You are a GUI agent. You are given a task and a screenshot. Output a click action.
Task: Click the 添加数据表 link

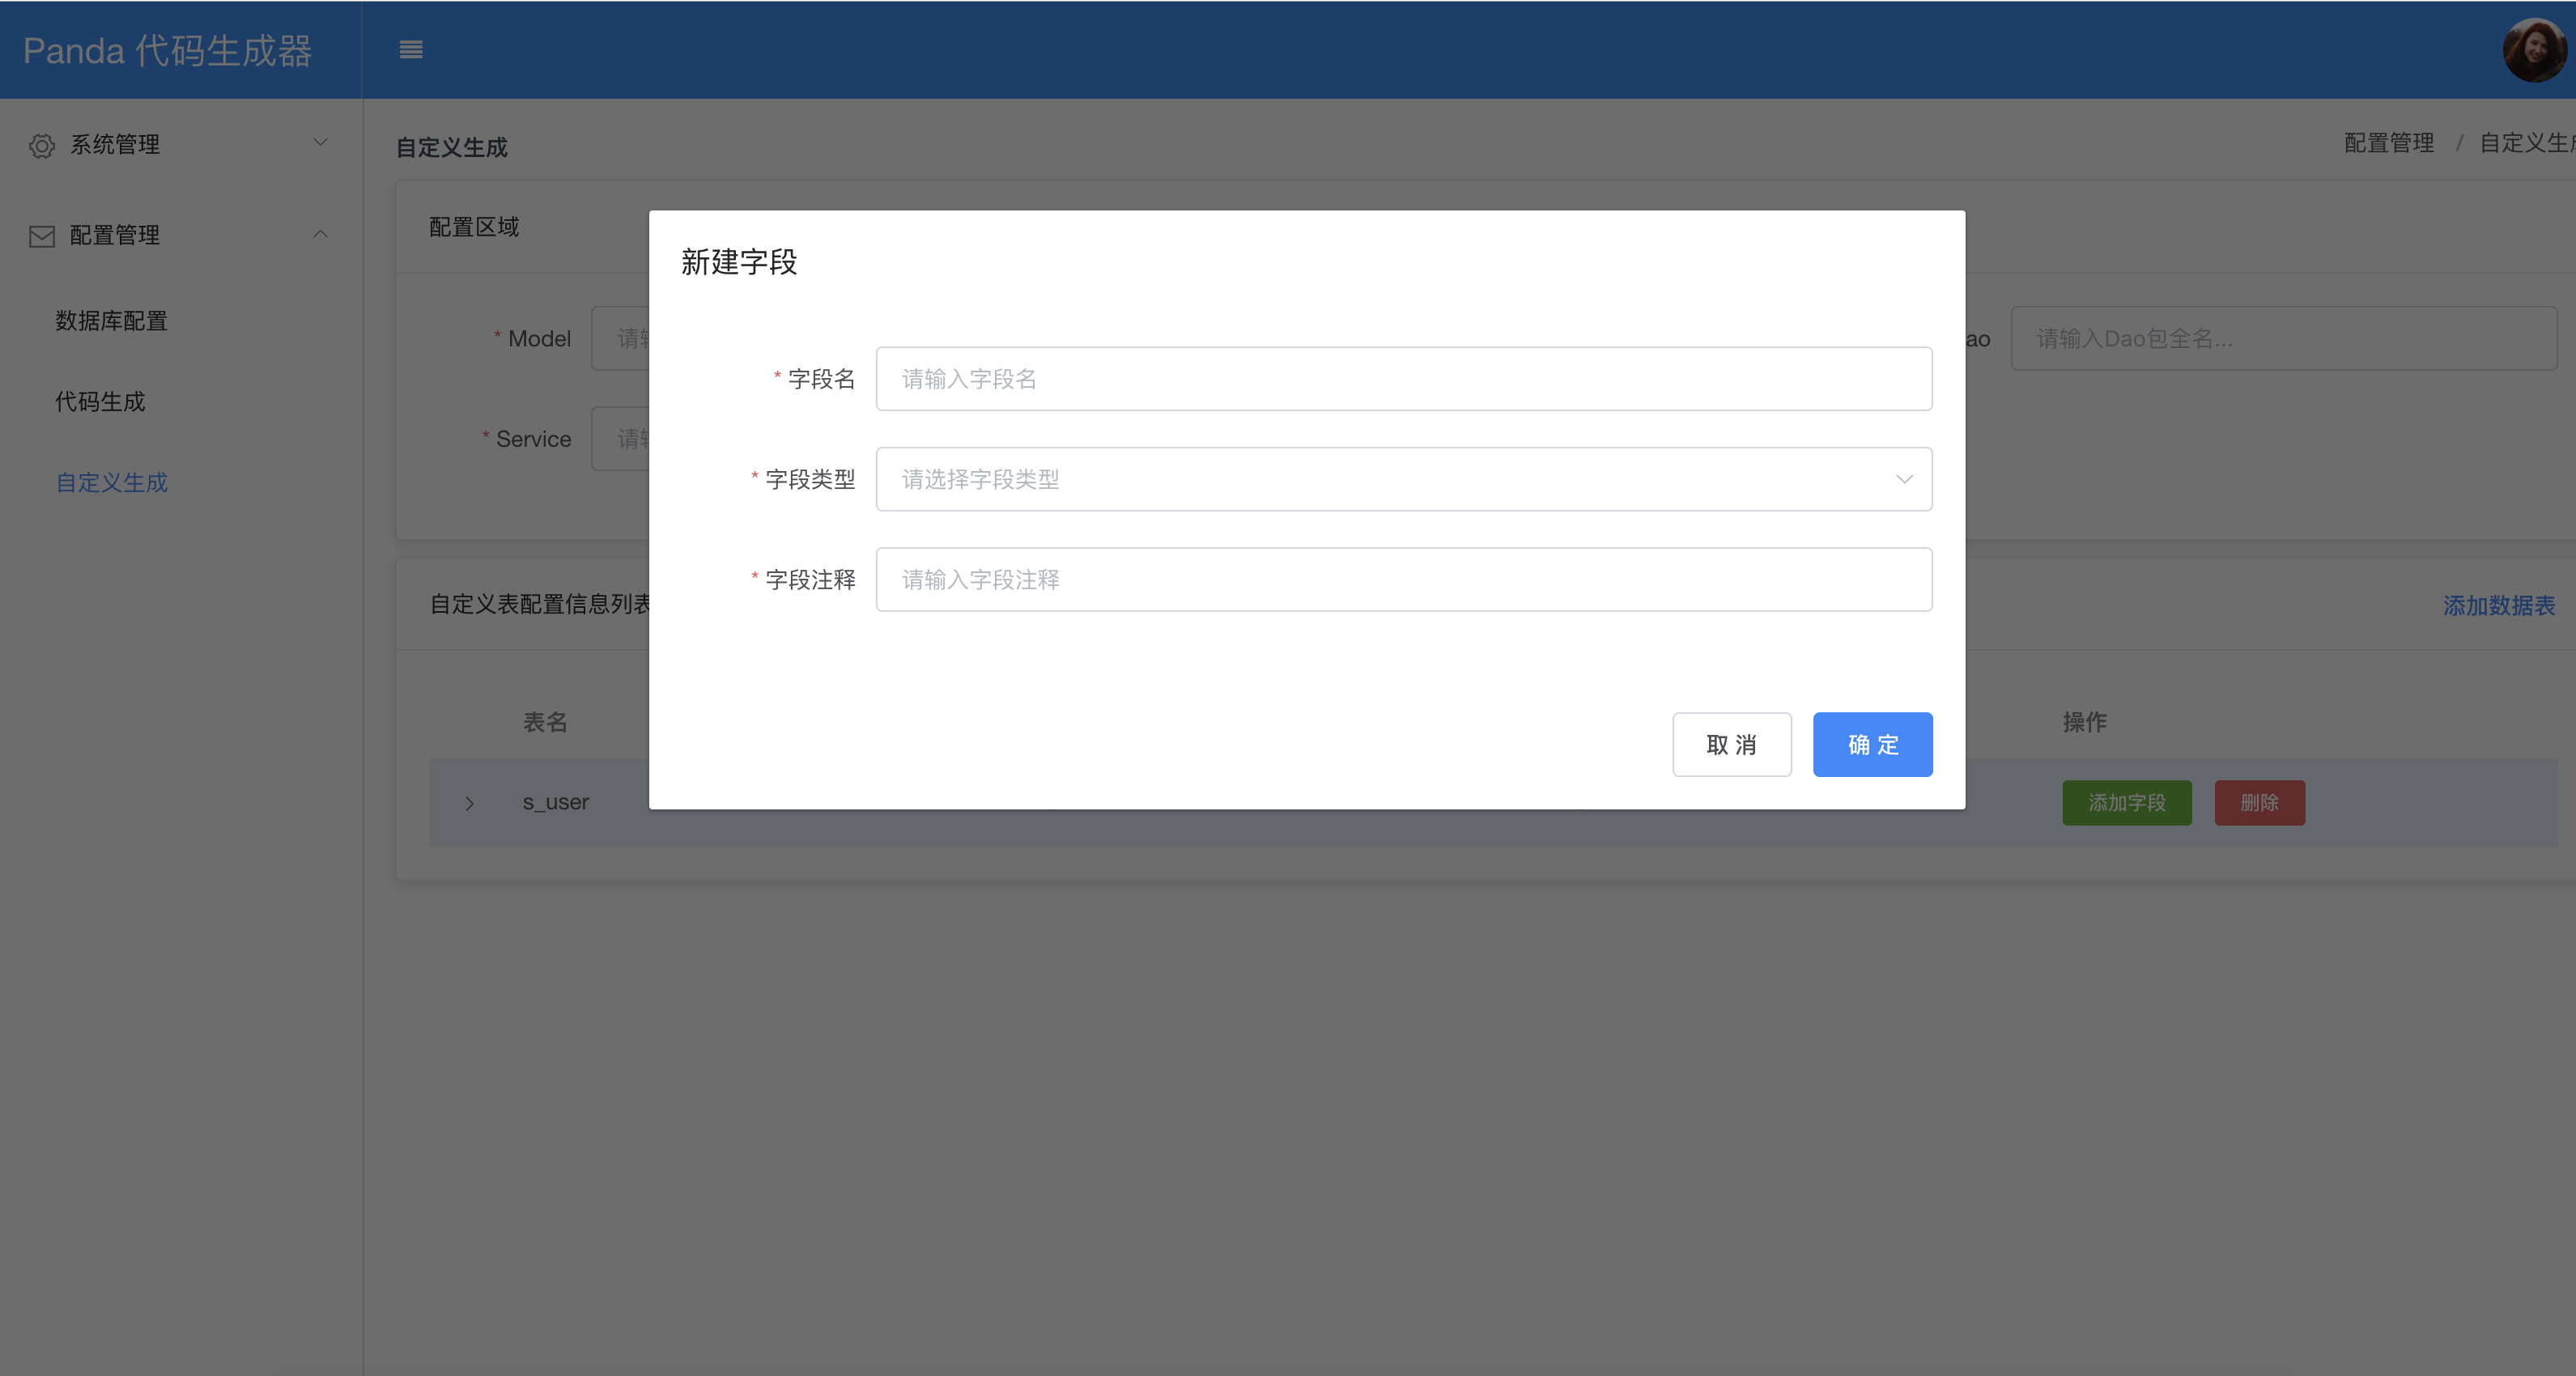click(x=2498, y=606)
